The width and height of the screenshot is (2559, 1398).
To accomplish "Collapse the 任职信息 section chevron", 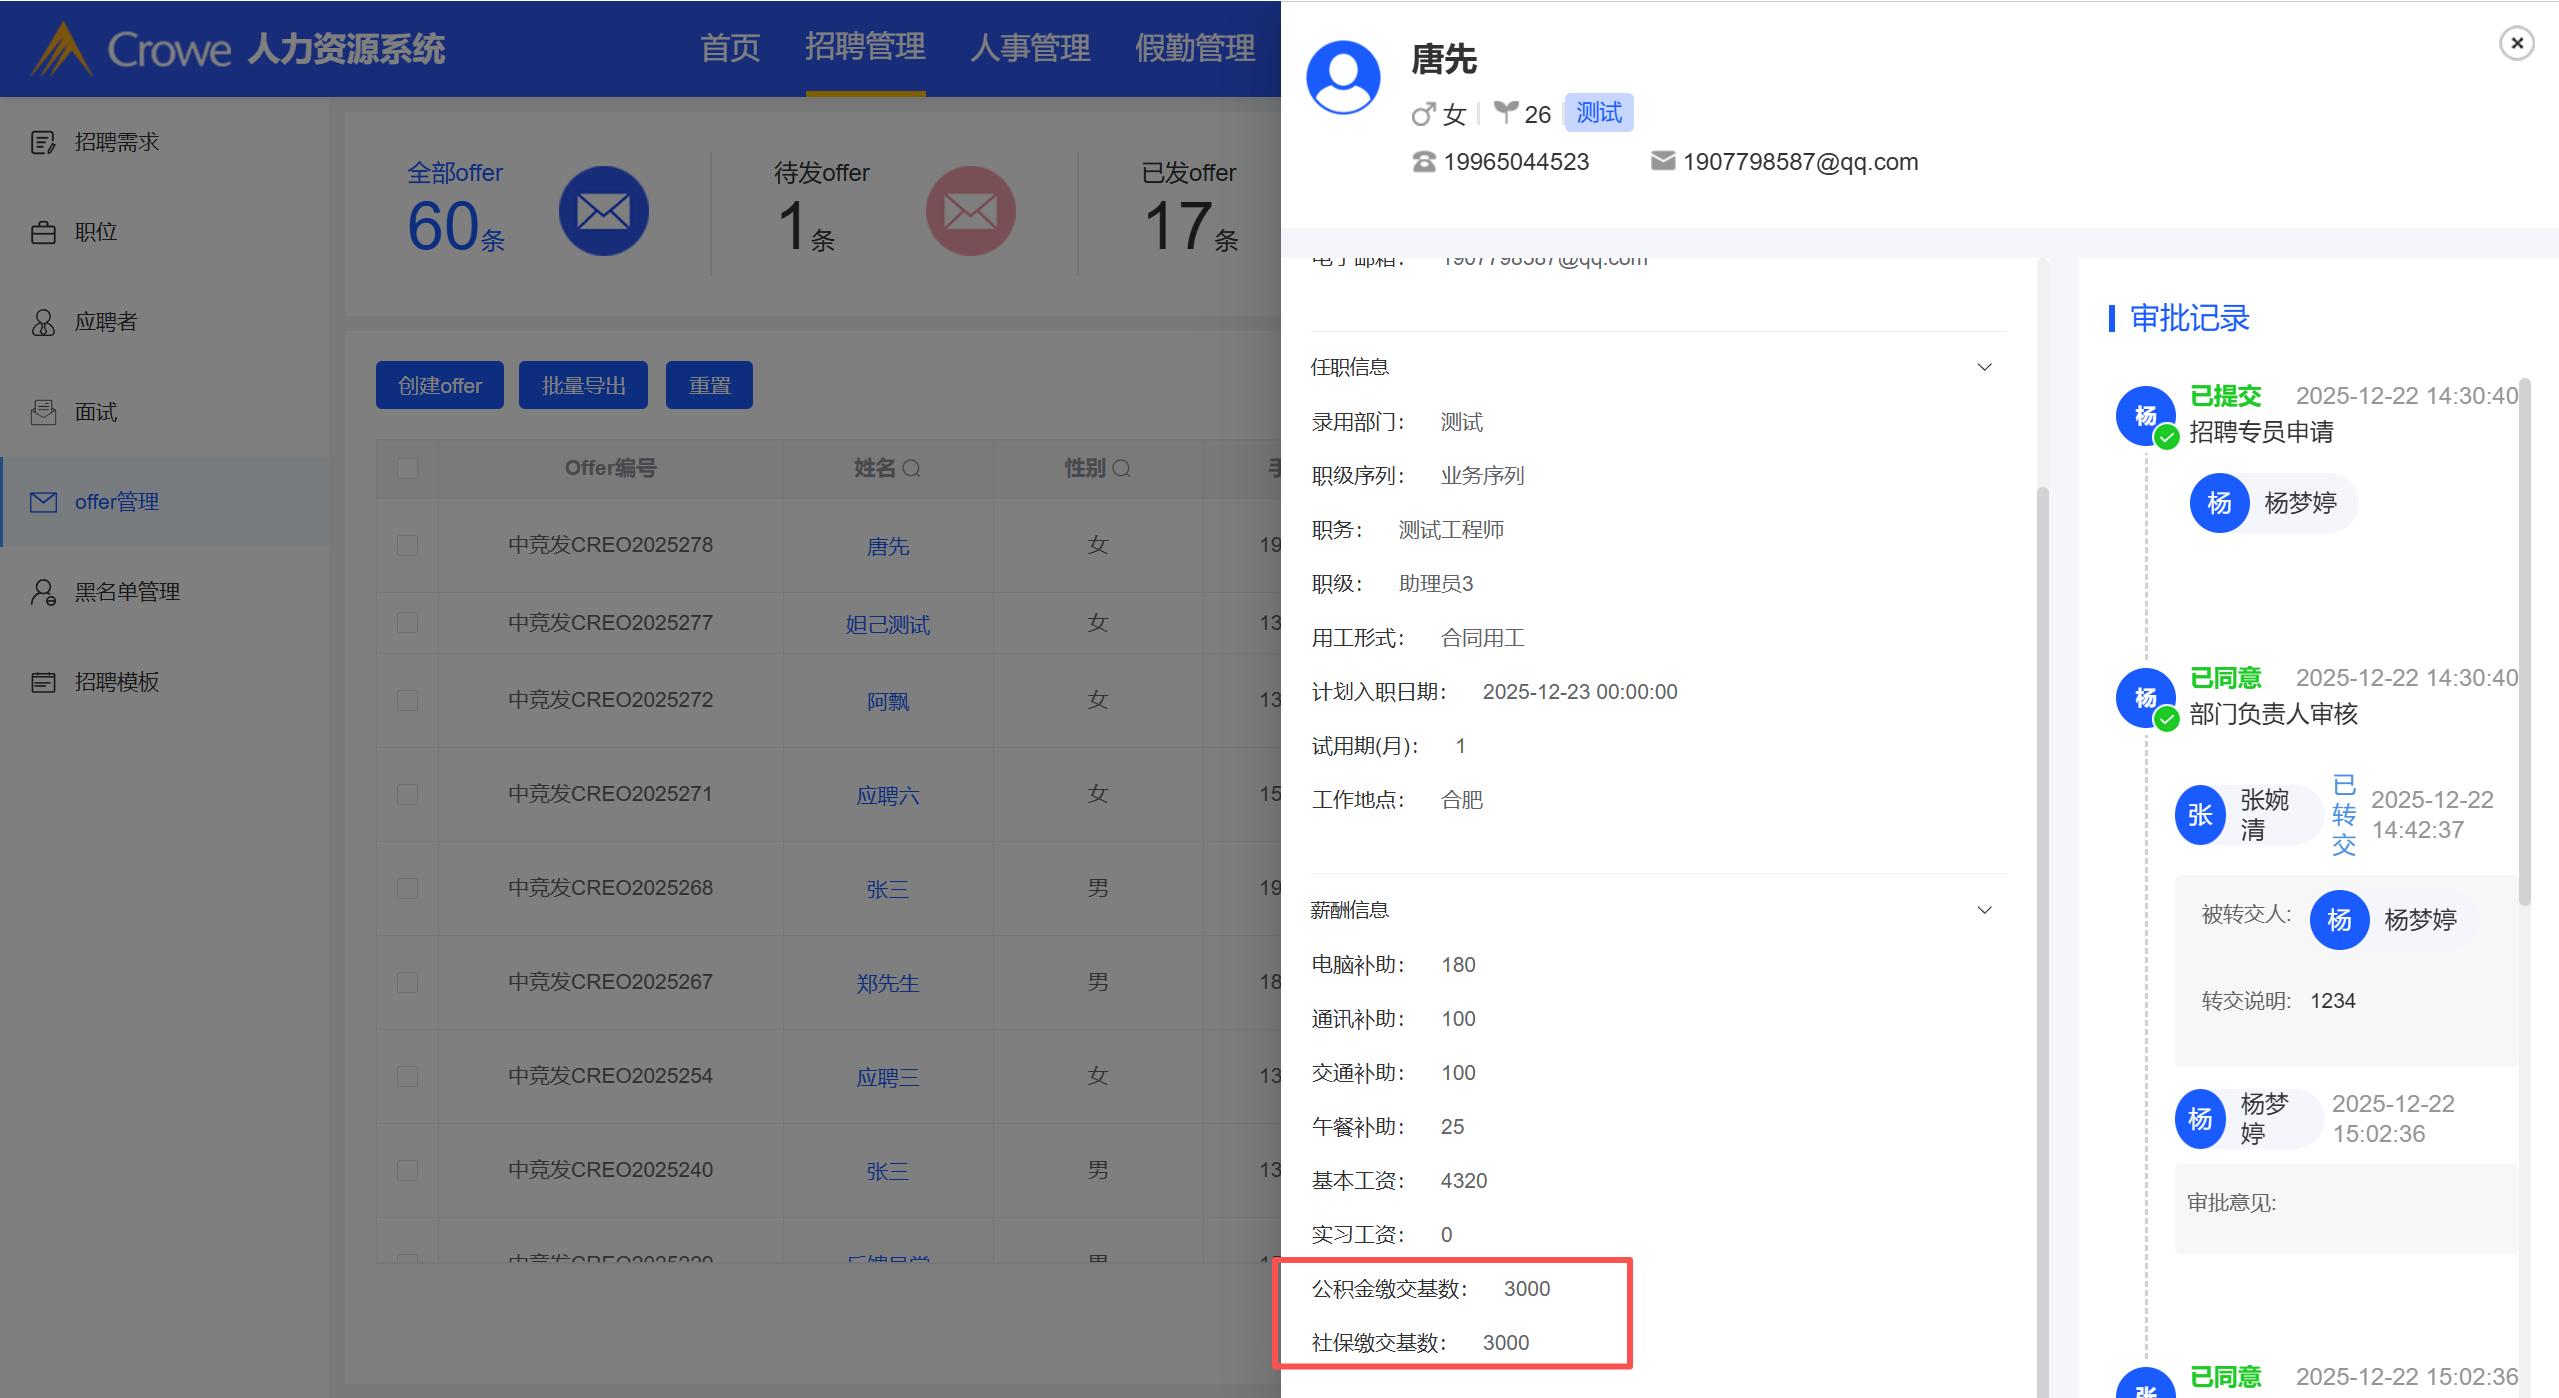I will click(x=1984, y=367).
